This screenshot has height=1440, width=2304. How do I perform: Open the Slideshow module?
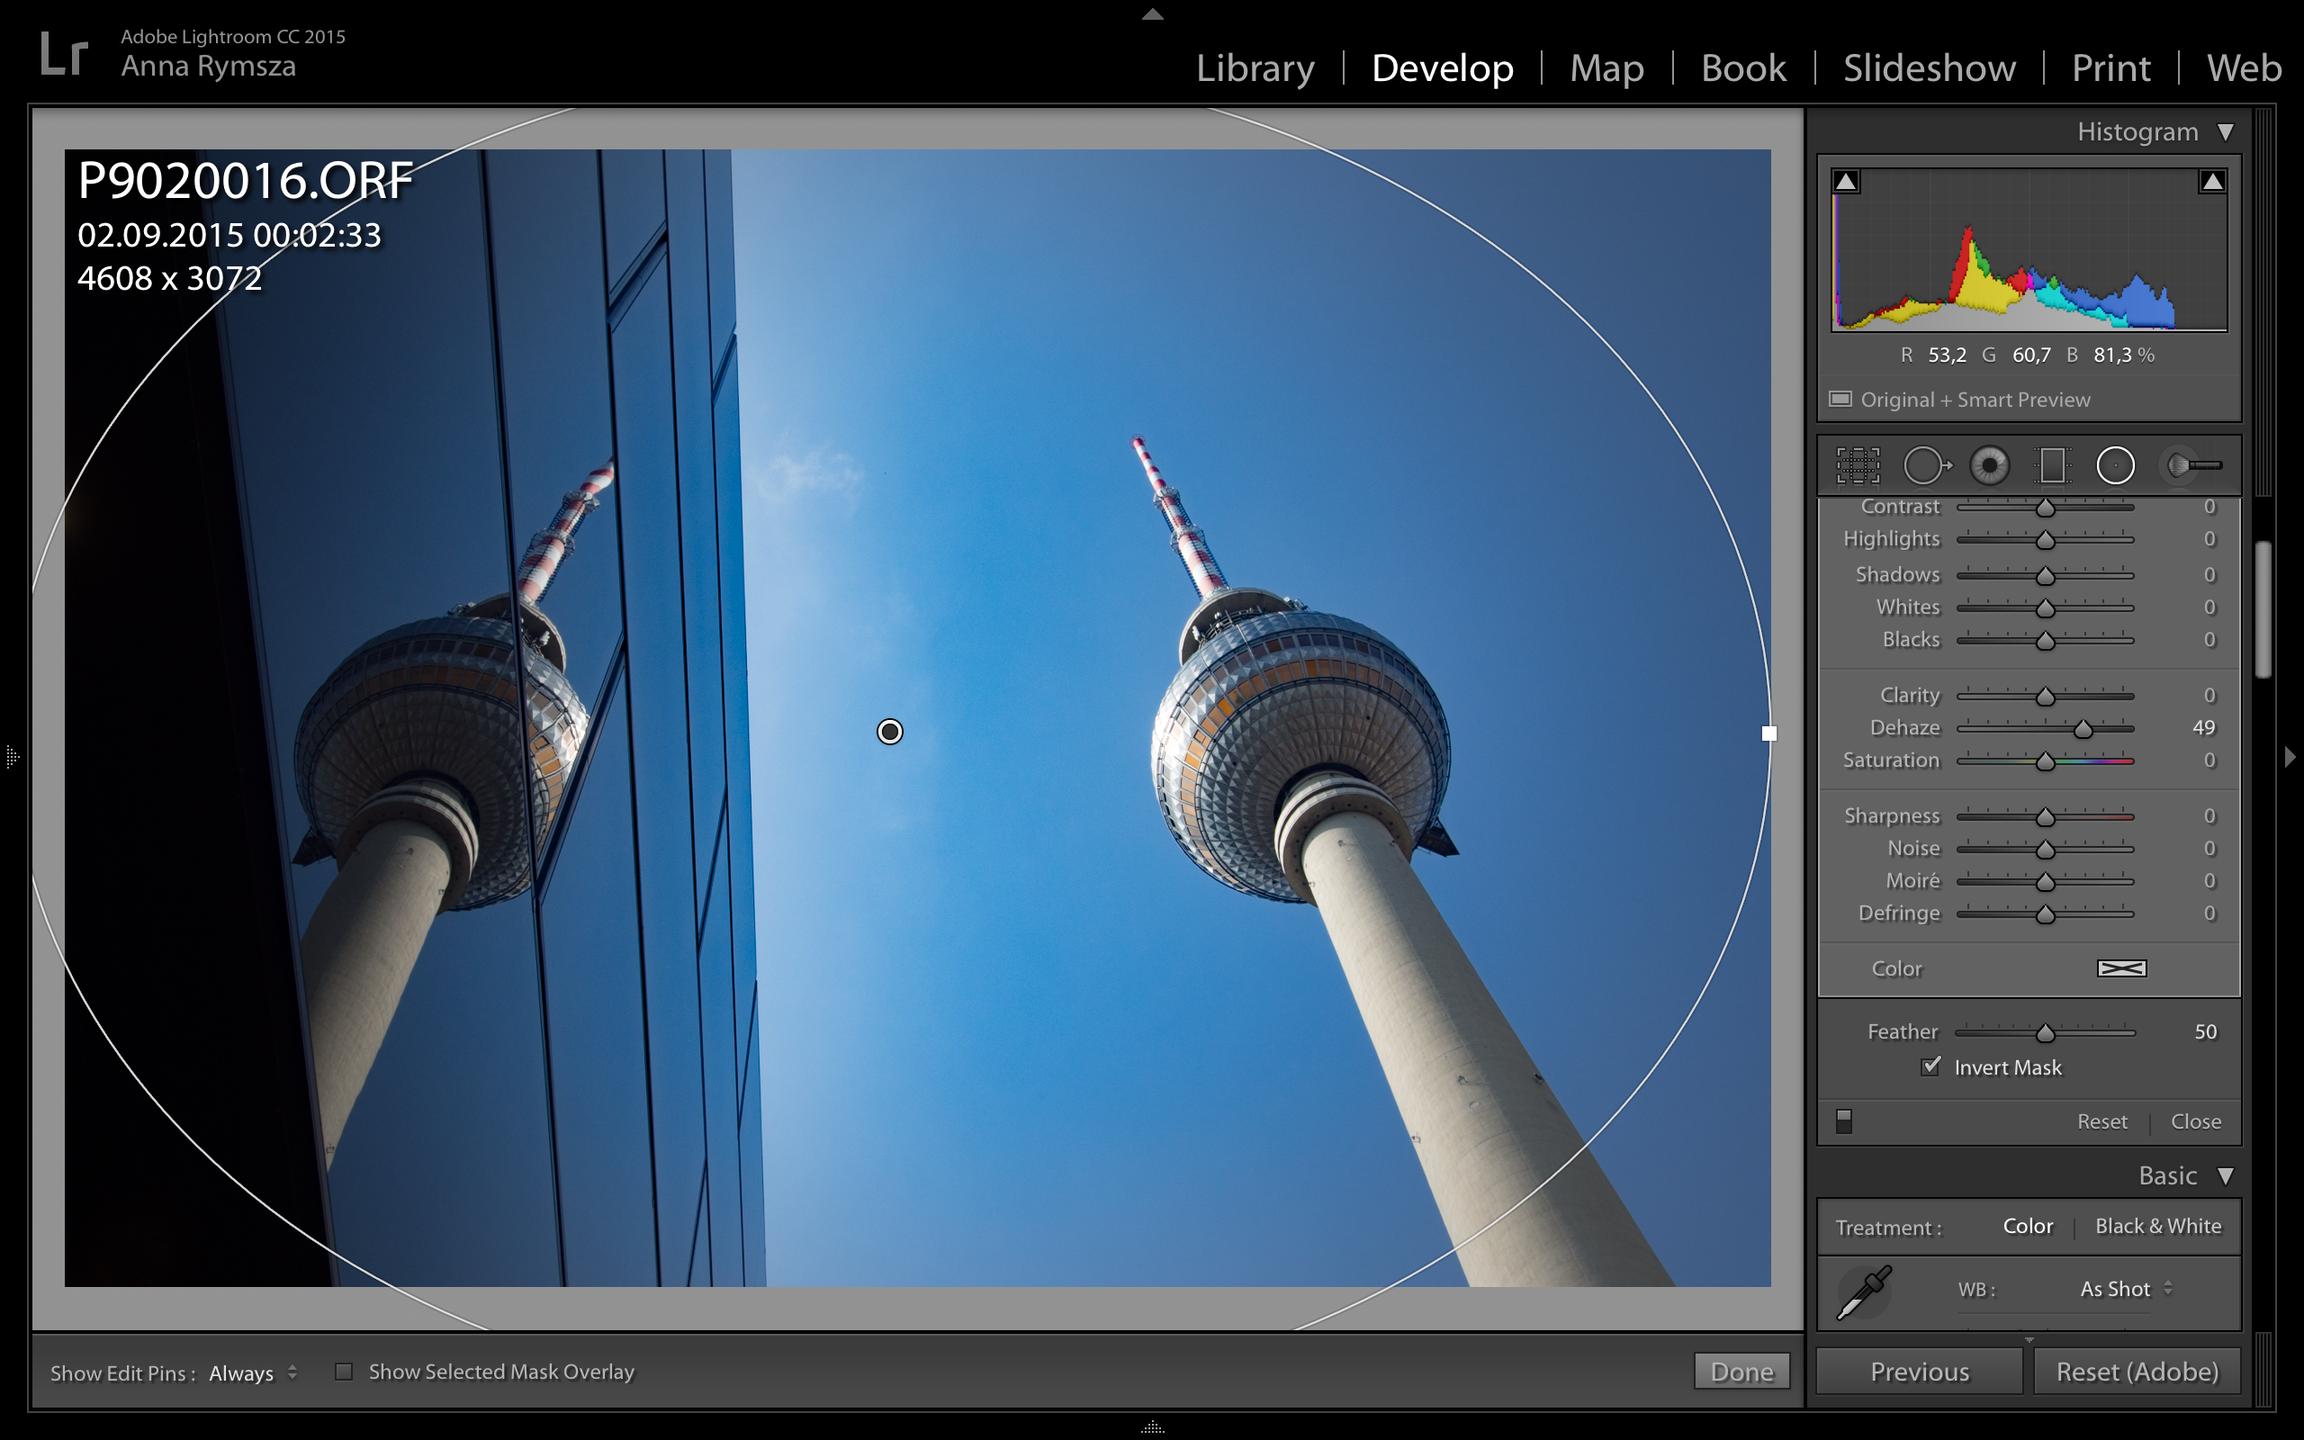[x=1929, y=68]
